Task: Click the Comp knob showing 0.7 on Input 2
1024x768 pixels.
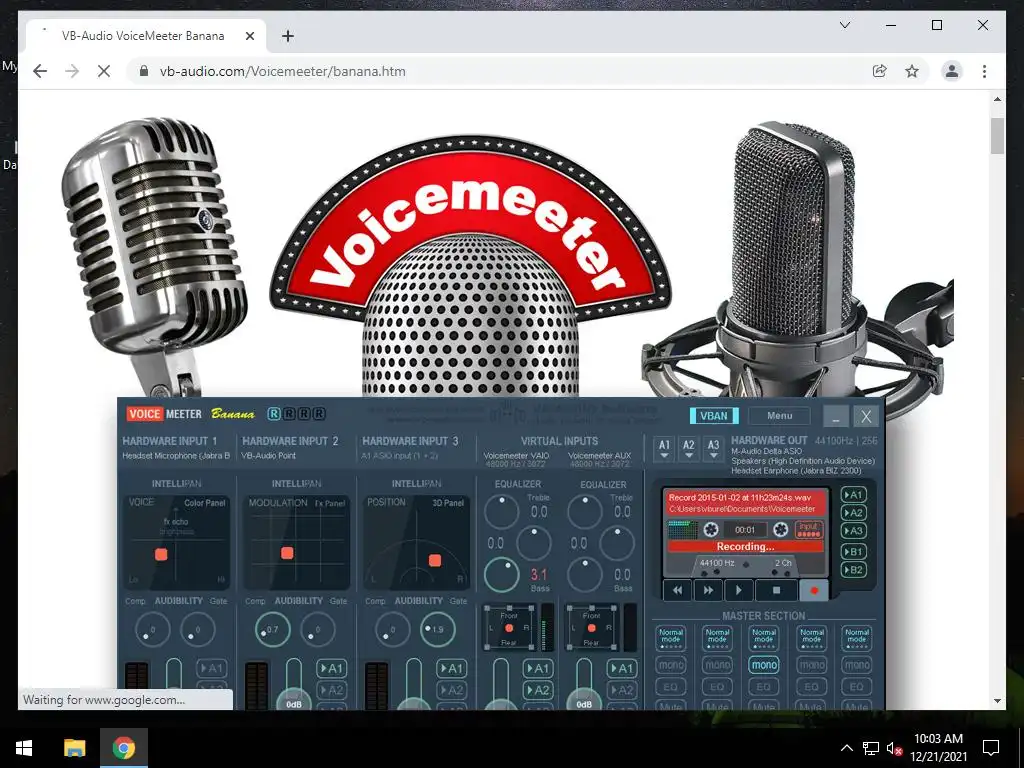Action: 272,630
